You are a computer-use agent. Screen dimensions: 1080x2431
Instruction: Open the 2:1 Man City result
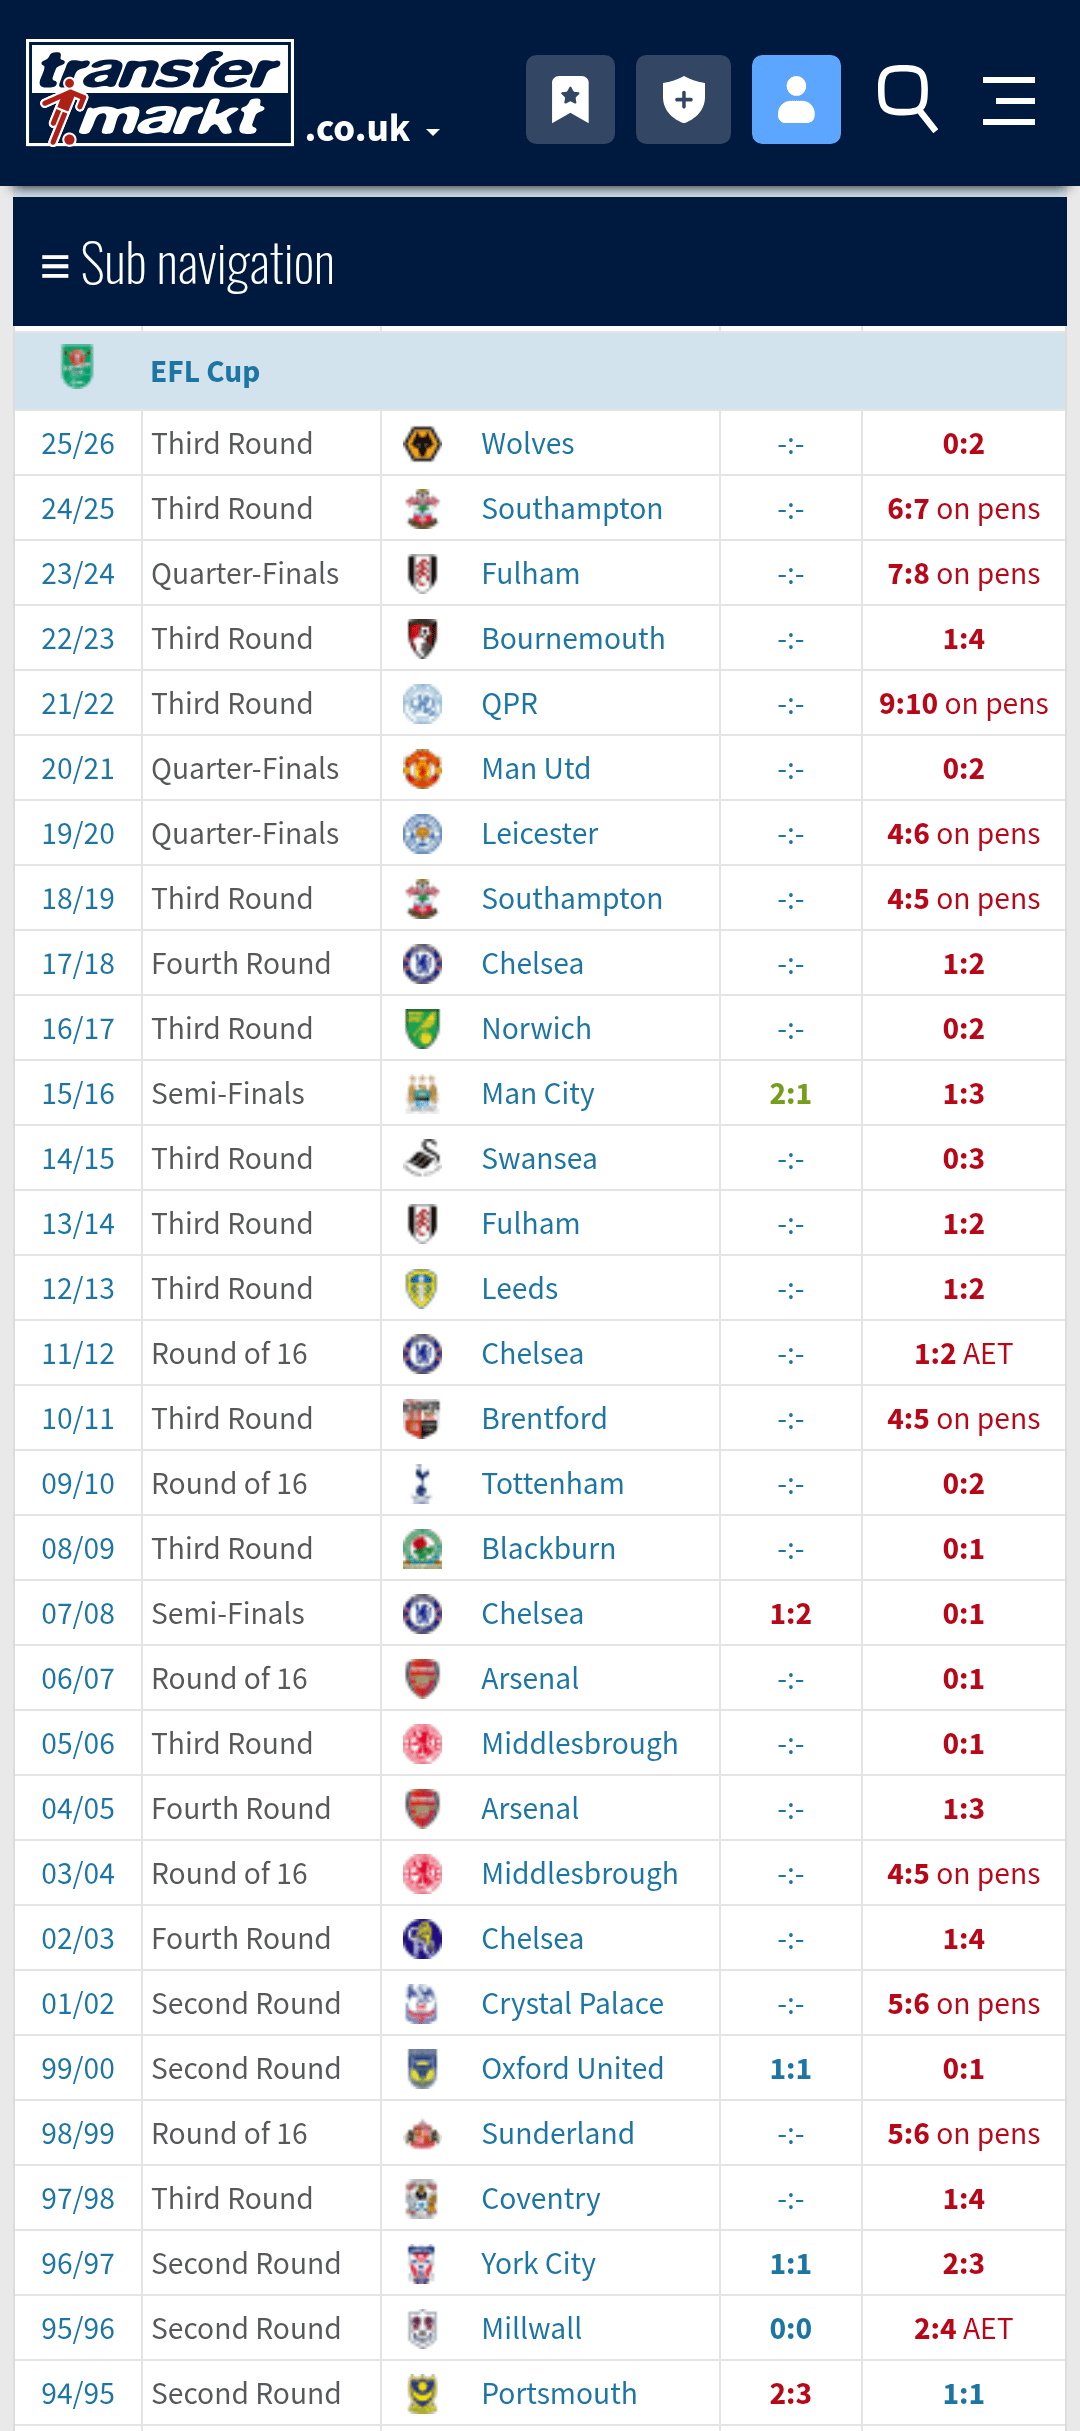tap(790, 1094)
